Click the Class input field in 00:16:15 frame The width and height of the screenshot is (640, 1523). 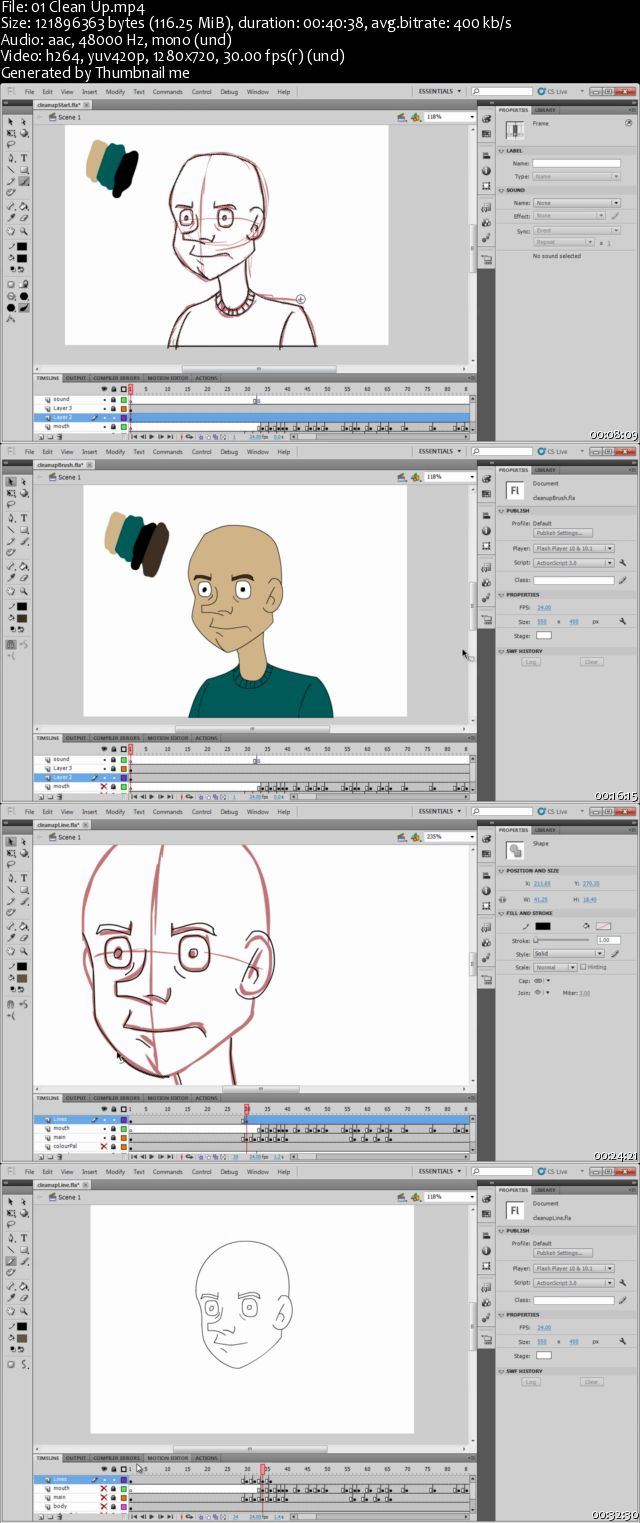click(574, 580)
